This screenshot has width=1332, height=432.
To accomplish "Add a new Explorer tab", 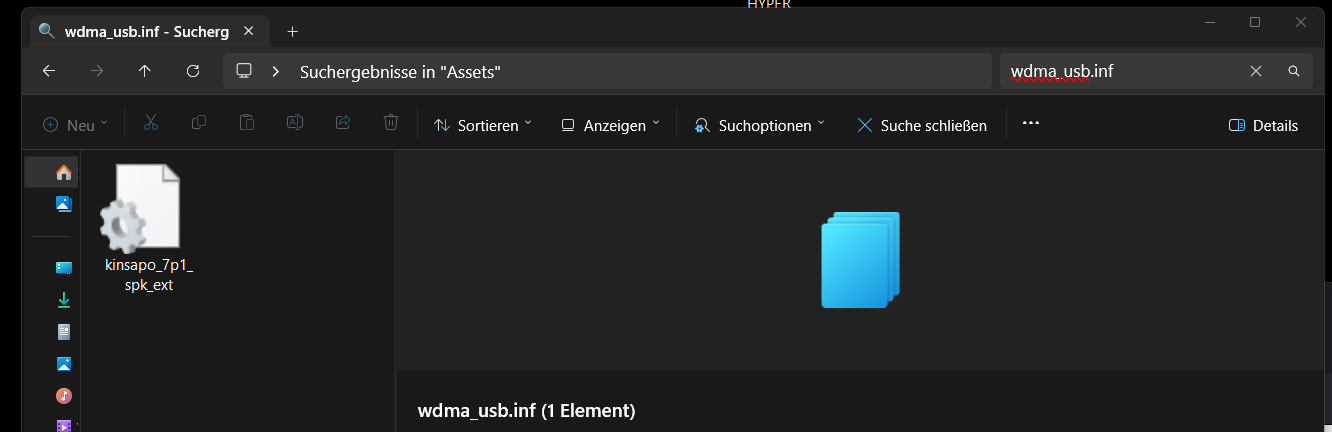I will tap(292, 32).
